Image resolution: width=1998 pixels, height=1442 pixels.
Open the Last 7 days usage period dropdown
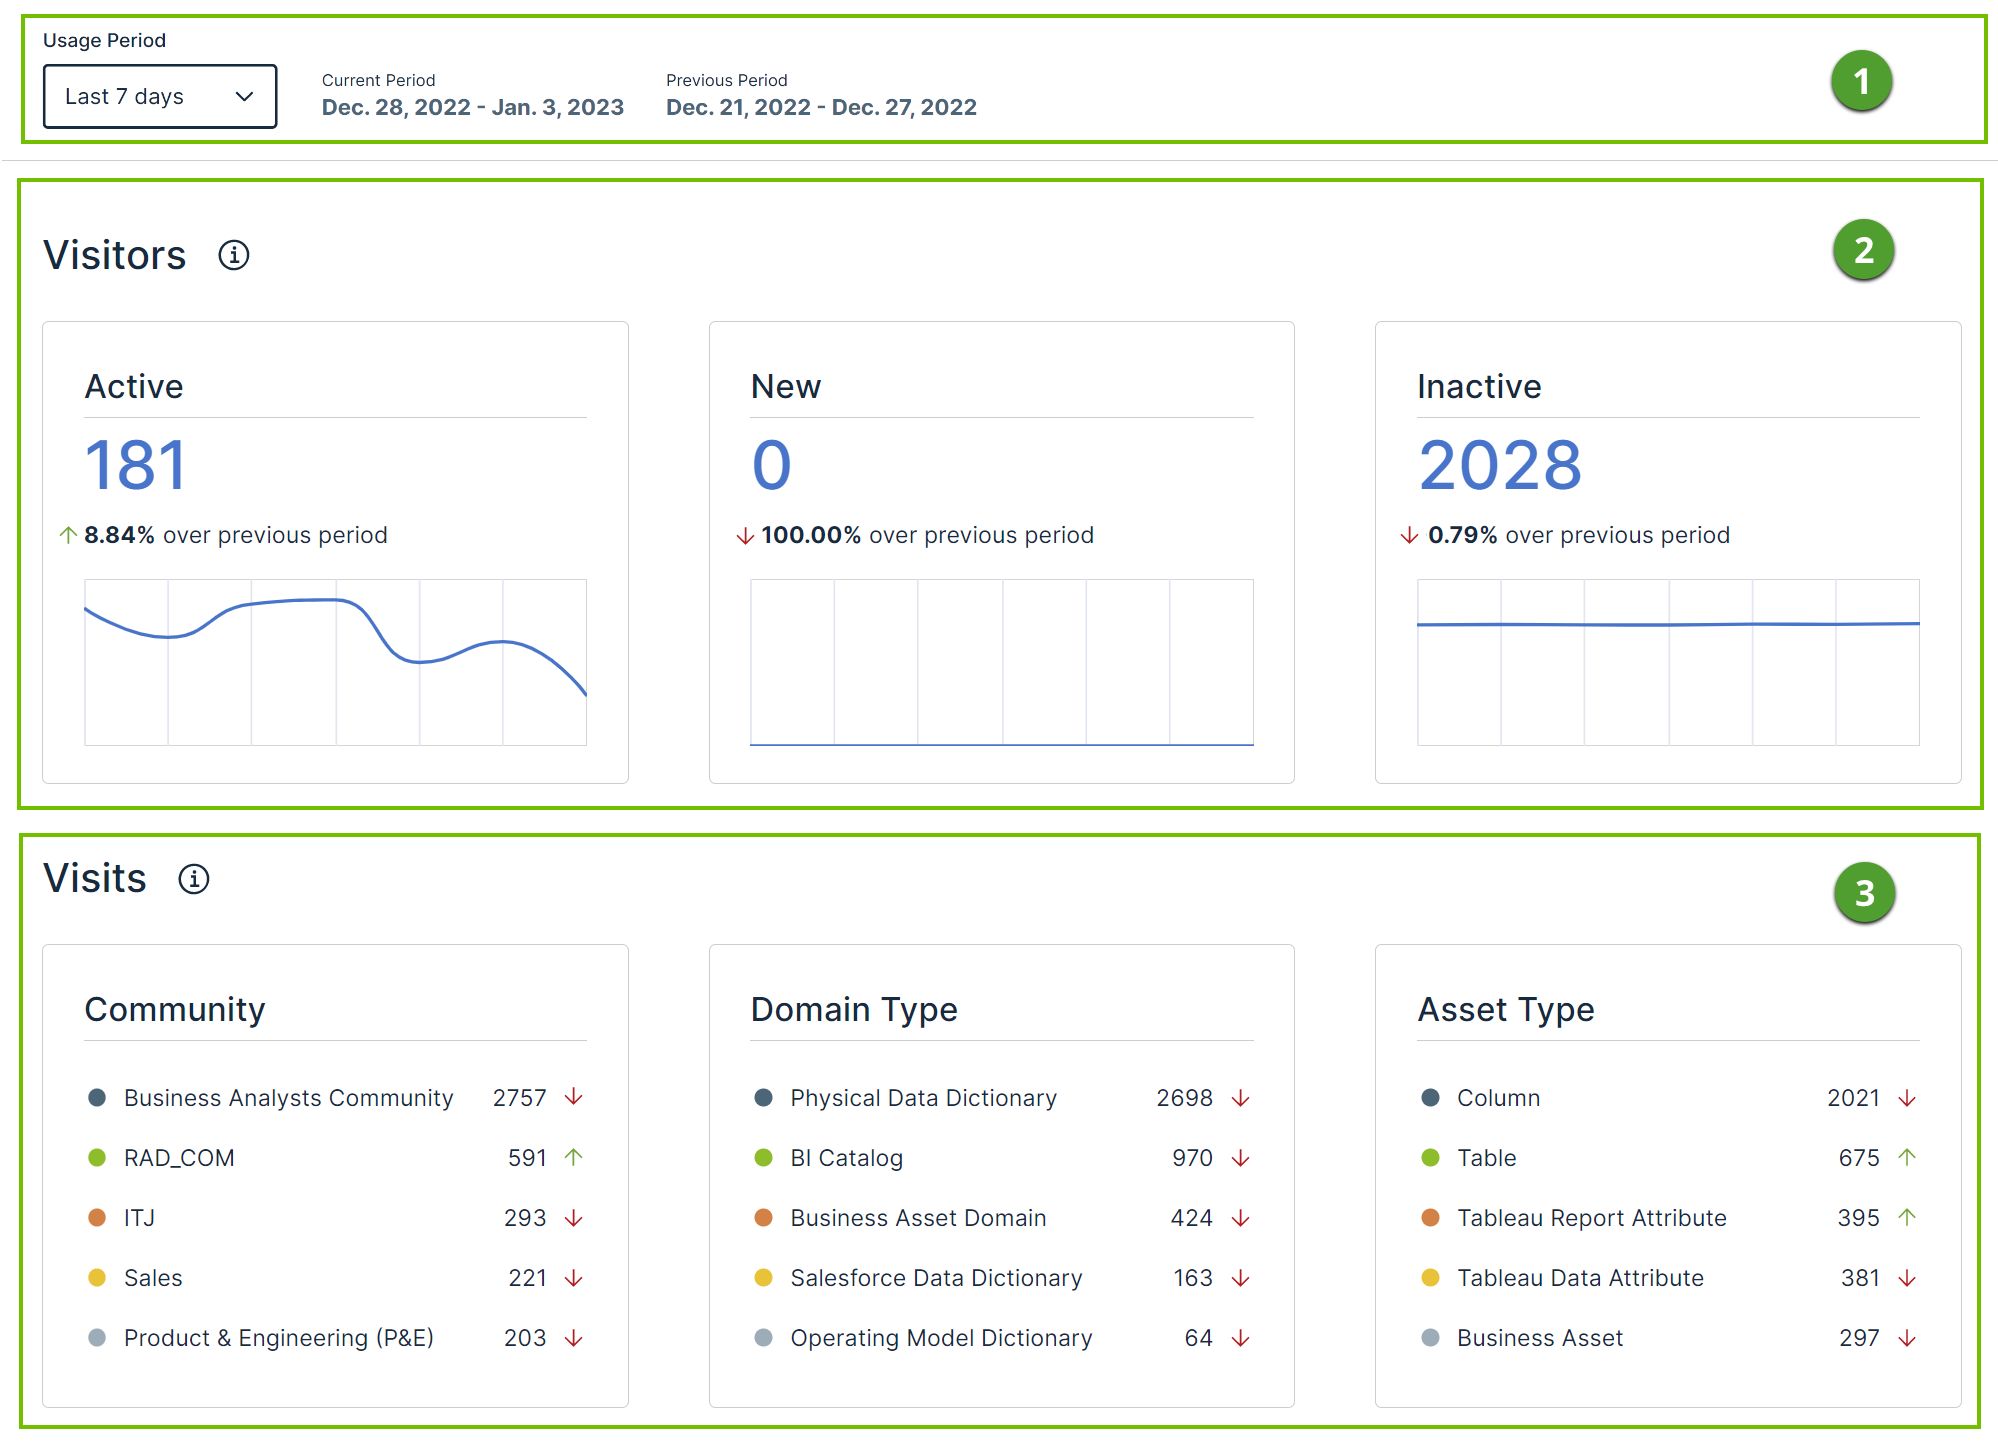click(160, 96)
